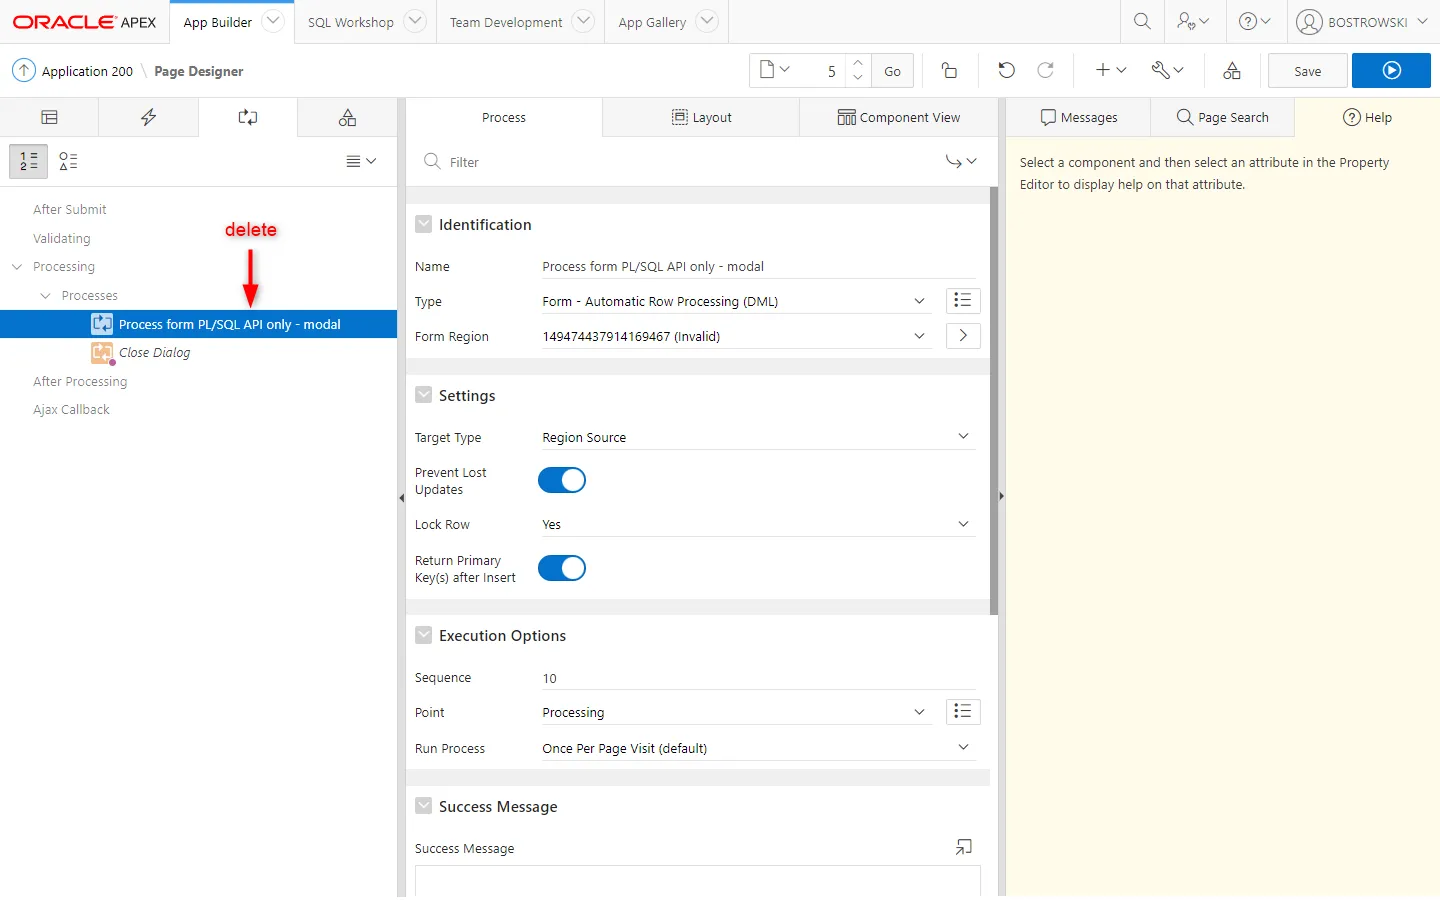Collapse the Identification section
This screenshot has width=1440, height=900.
tap(424, 225)
